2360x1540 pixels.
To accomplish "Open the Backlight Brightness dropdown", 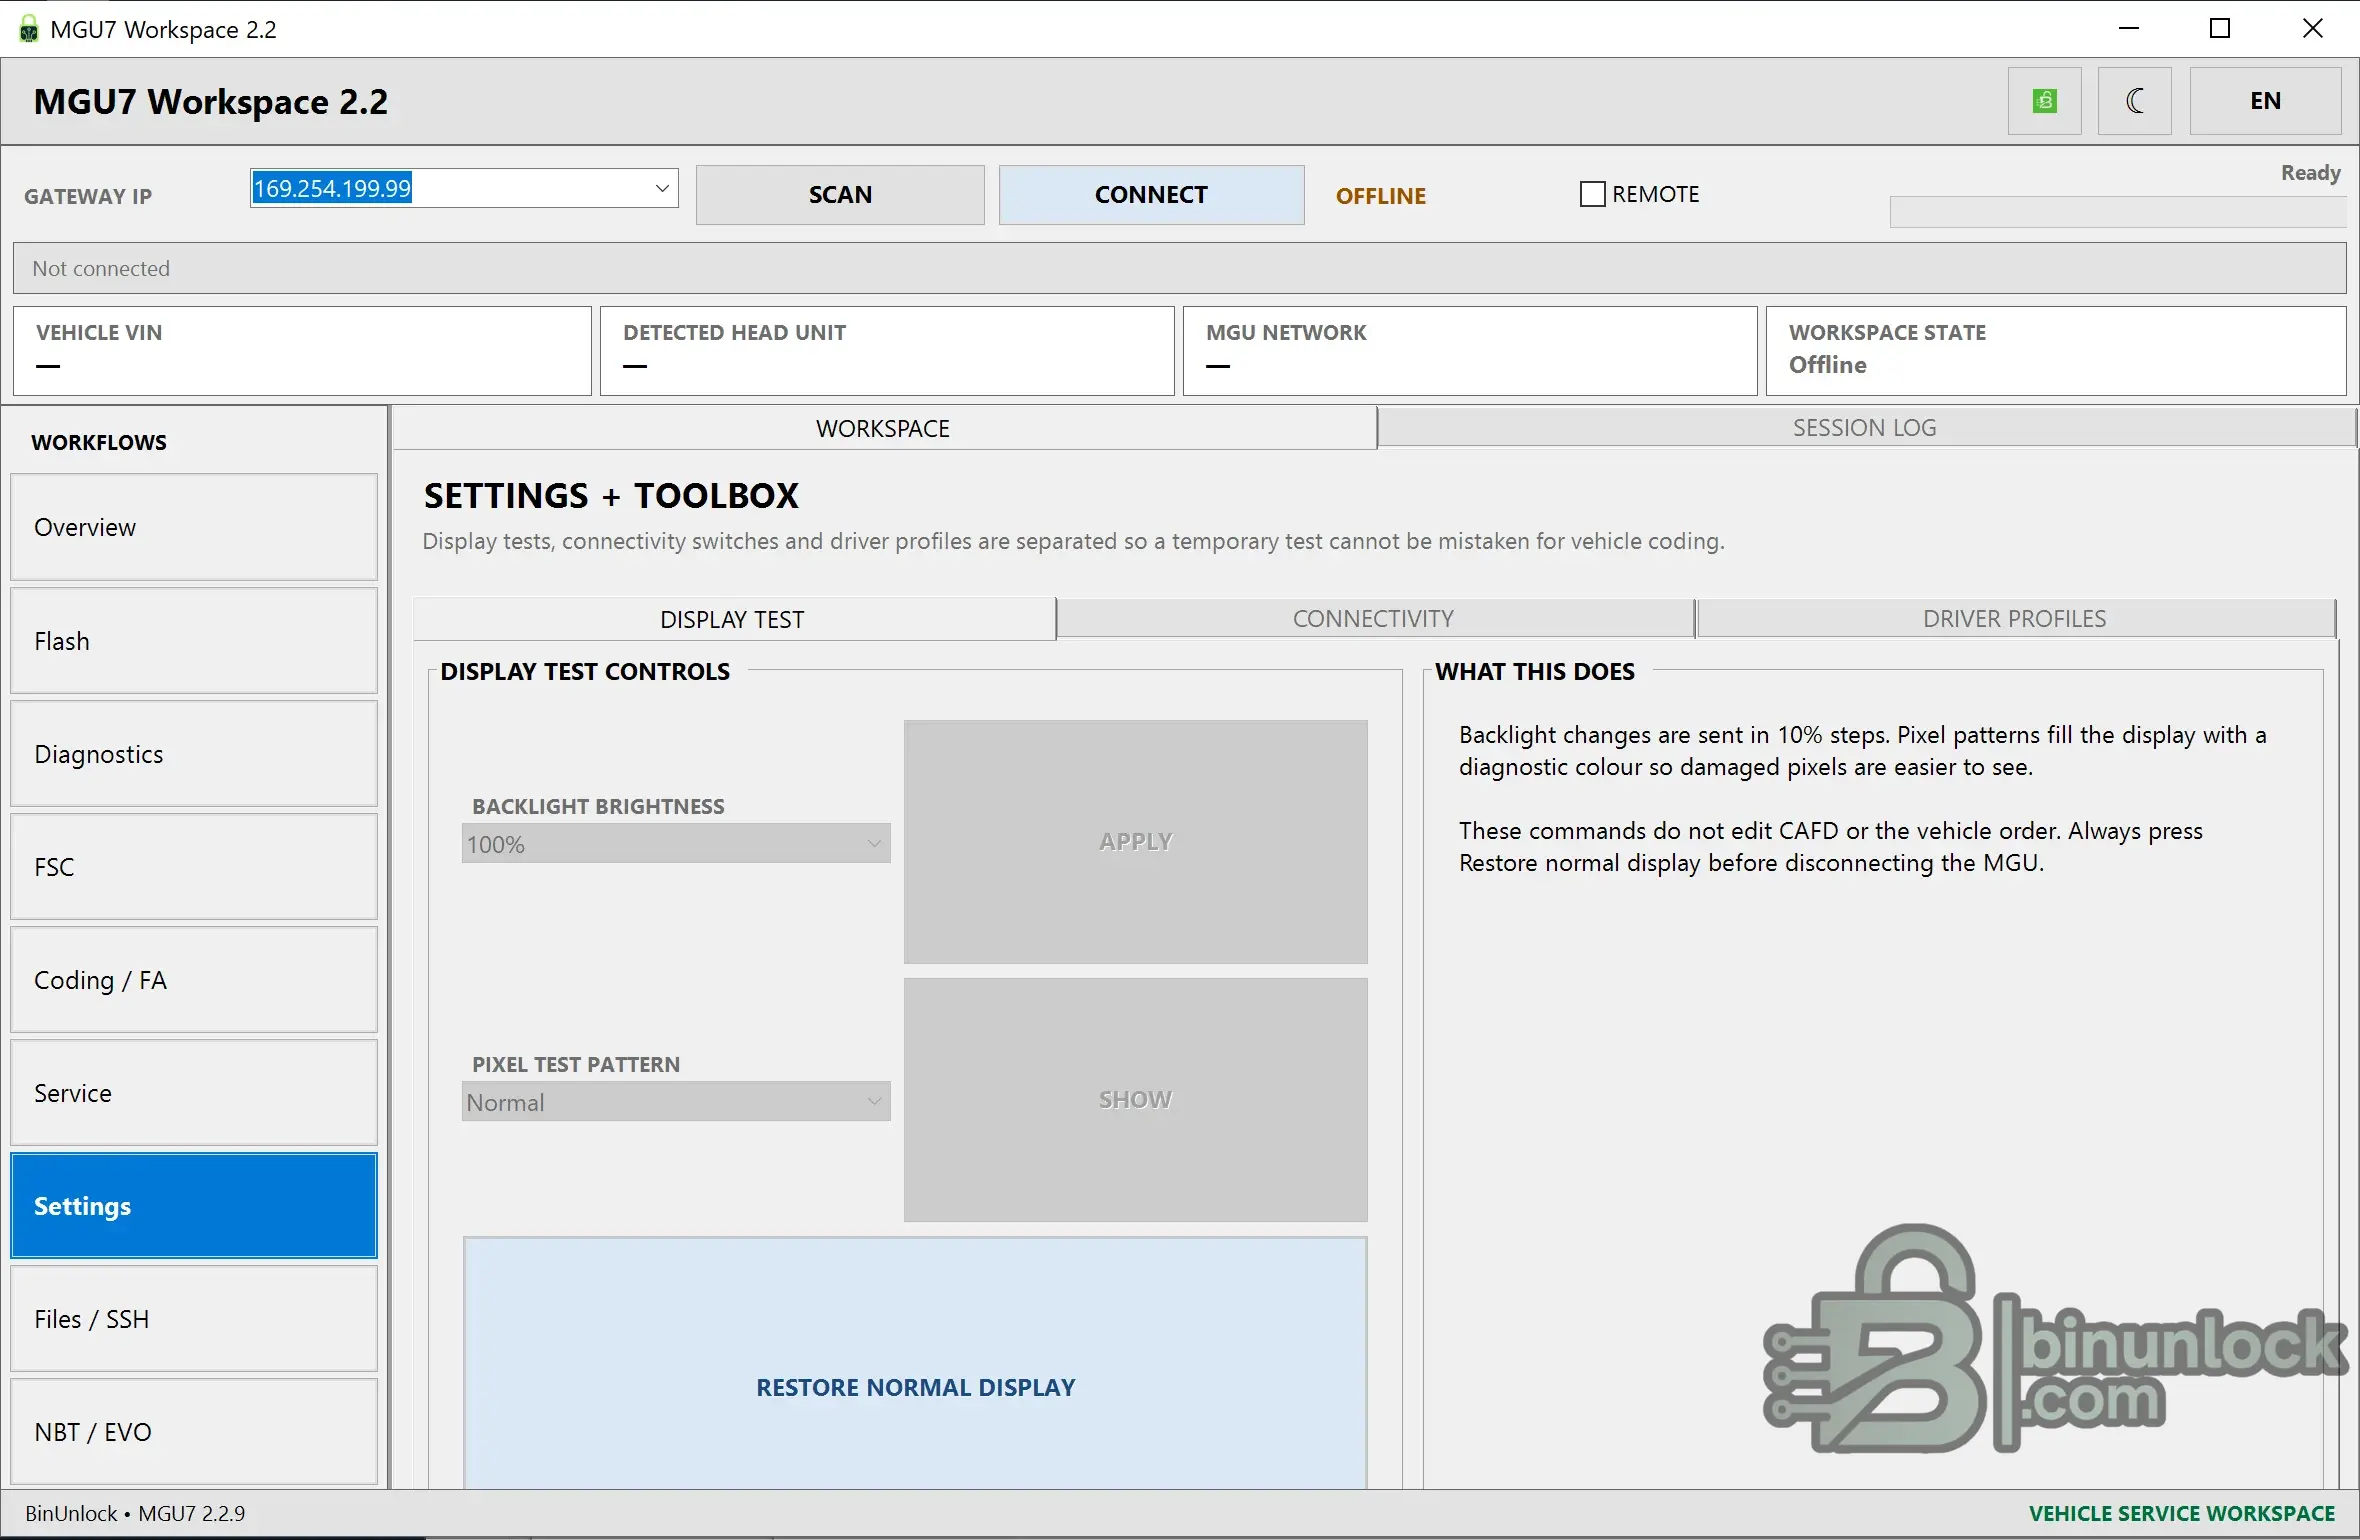I will point(676,844).
